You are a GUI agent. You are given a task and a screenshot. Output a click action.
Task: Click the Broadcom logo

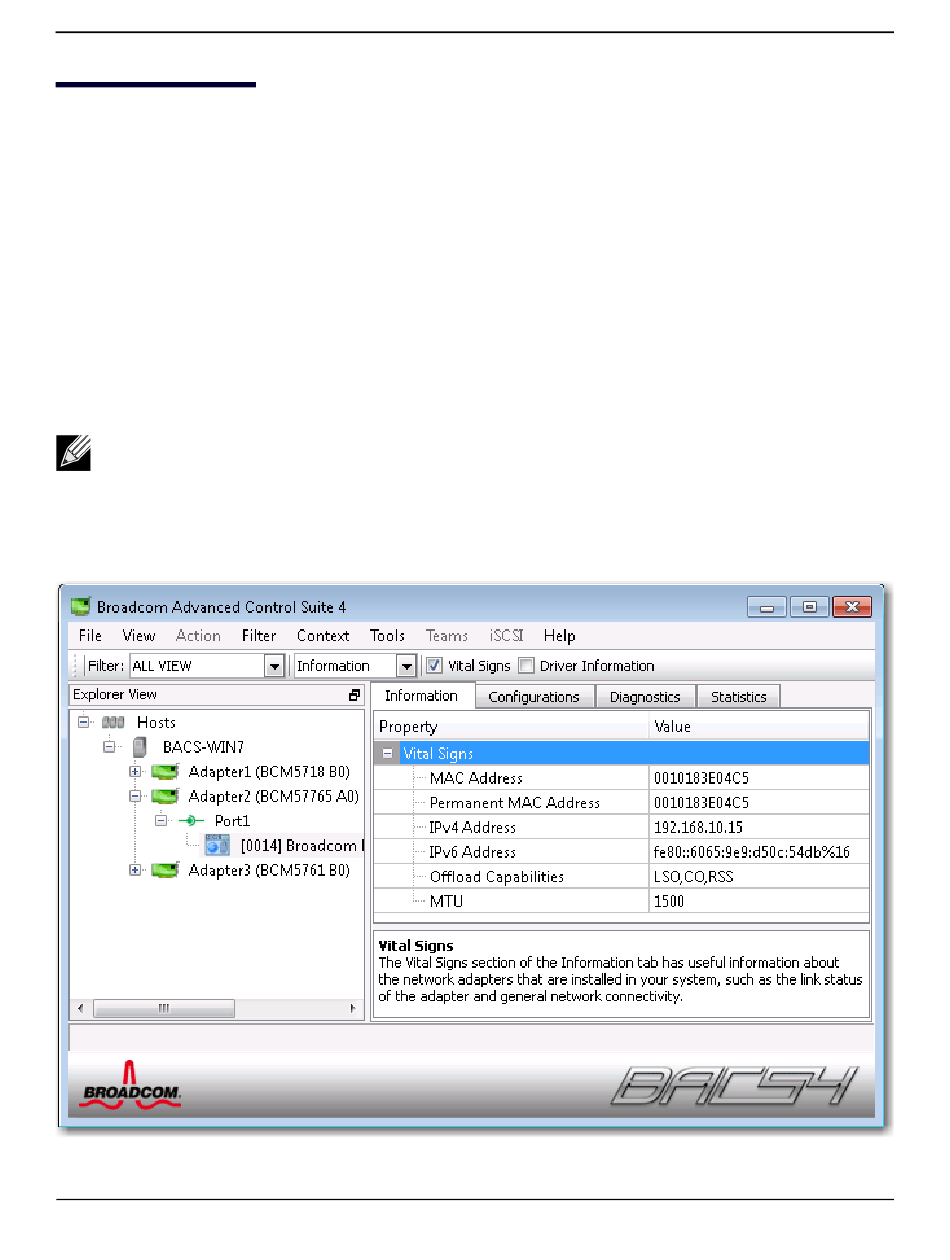click(x=131, y=1083)
